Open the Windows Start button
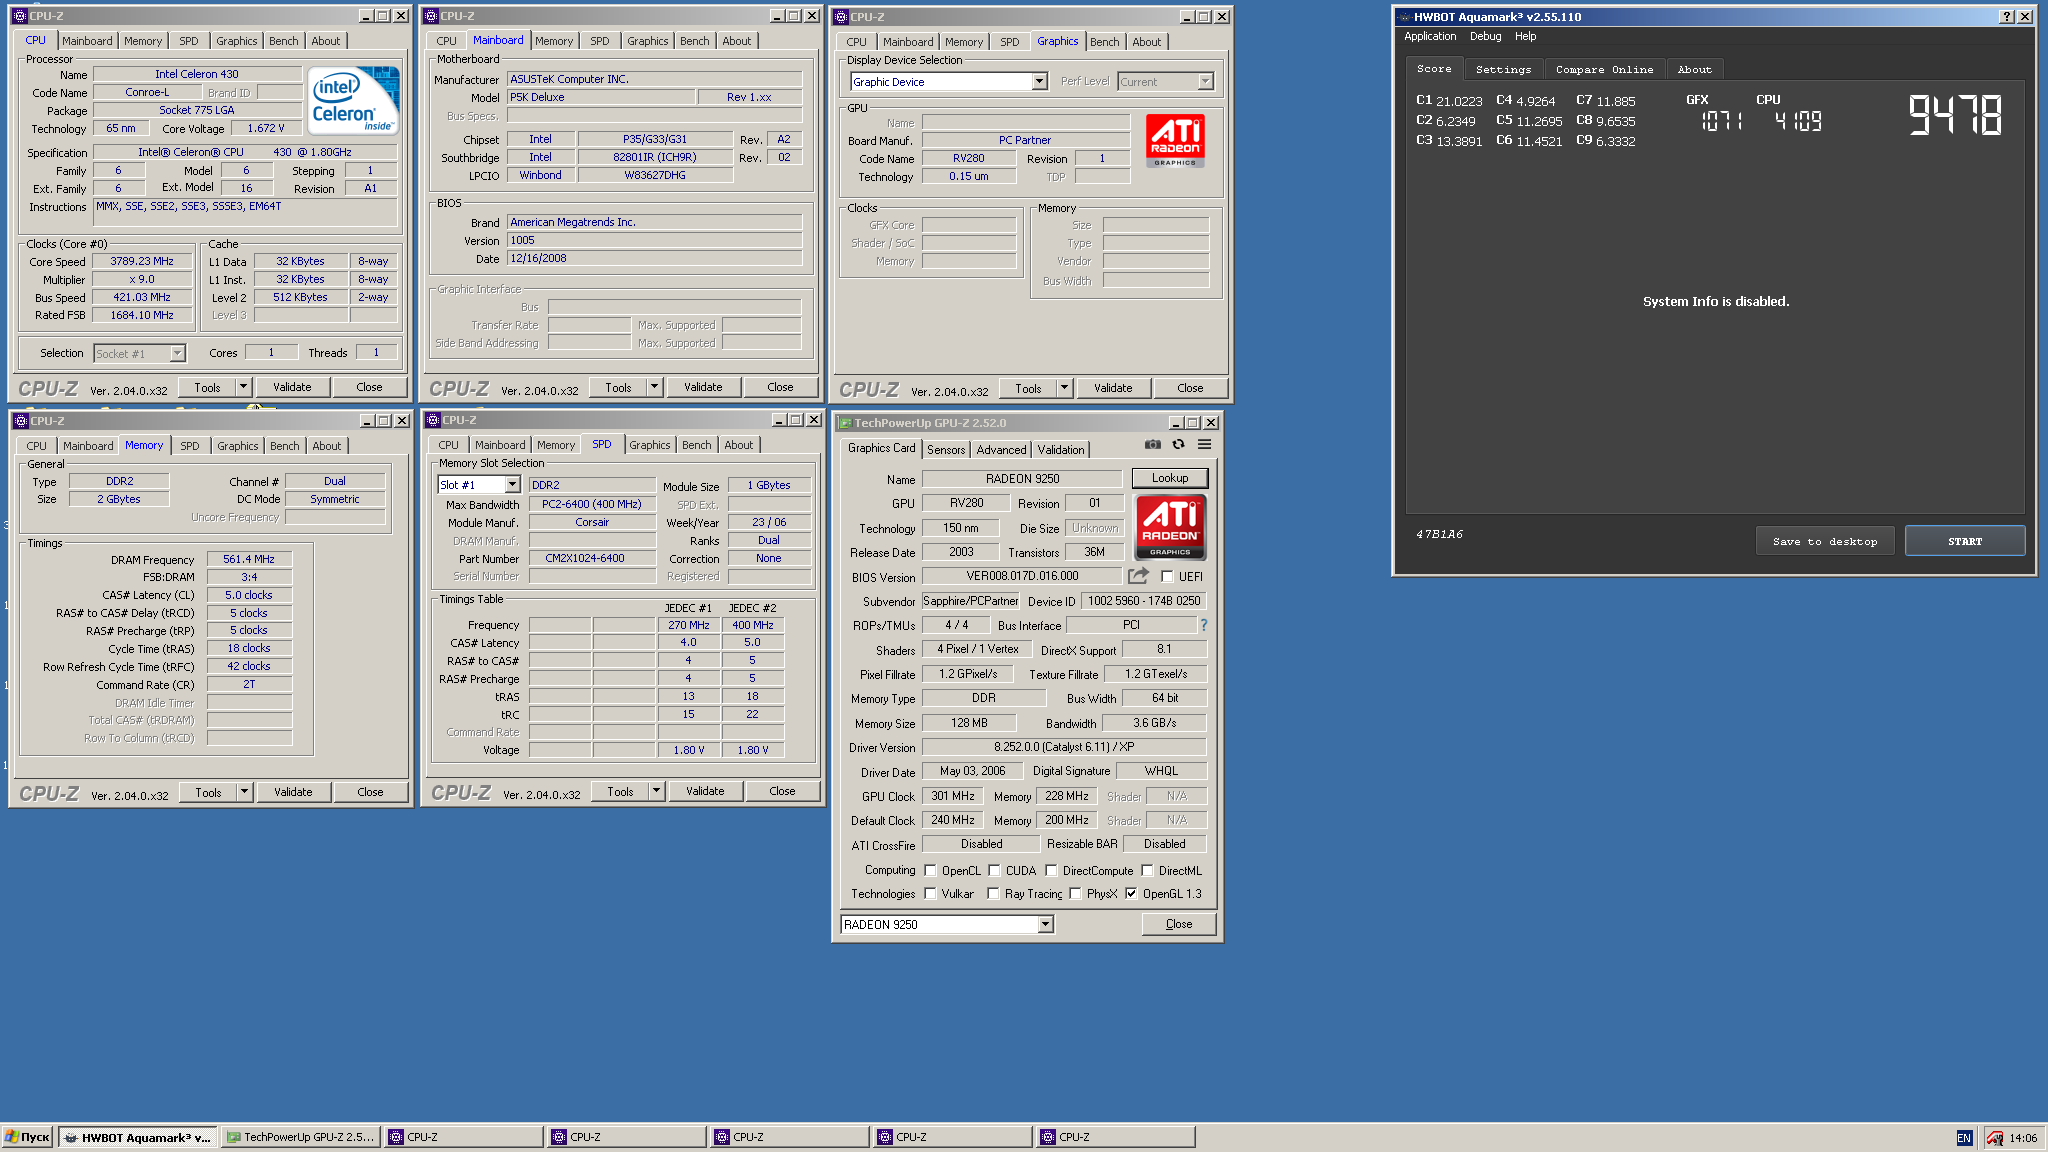The height and width of the screenshot is (1152, 2048). click(27, 1137)
